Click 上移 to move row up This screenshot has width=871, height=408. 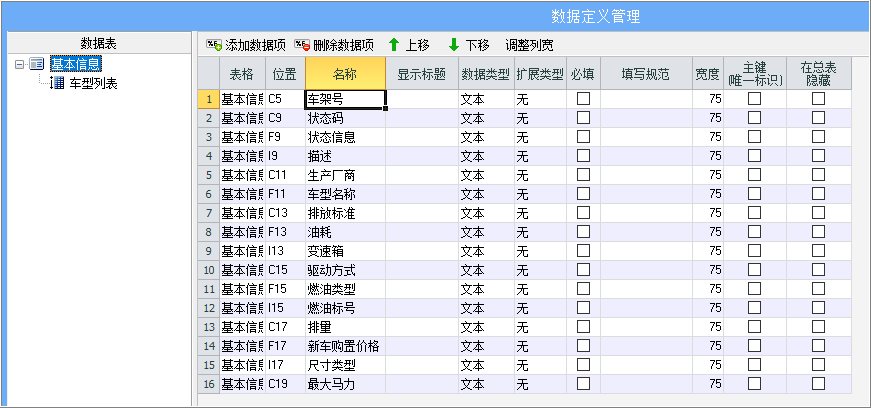coord(409,45)
